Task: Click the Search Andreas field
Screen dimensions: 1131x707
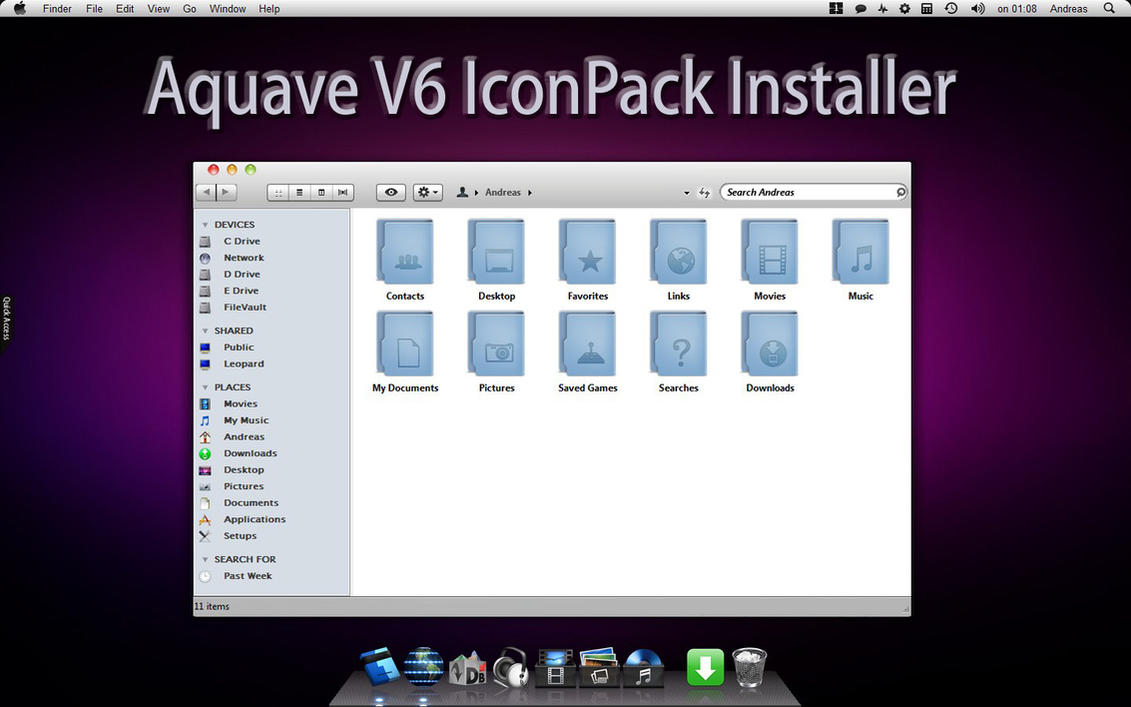Action: (814, 193)
